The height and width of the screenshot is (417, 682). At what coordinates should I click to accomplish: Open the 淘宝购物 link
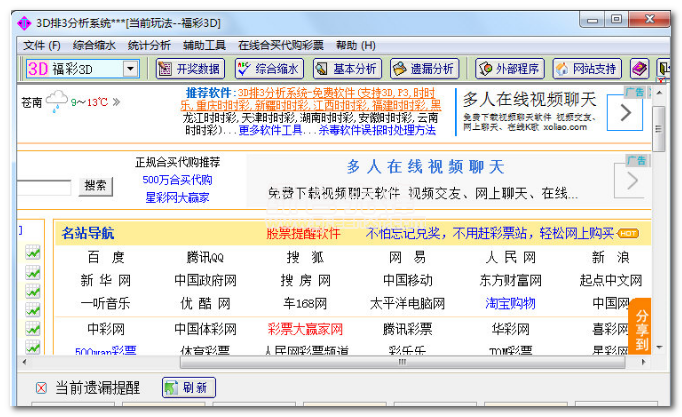(x=511, y=304)
